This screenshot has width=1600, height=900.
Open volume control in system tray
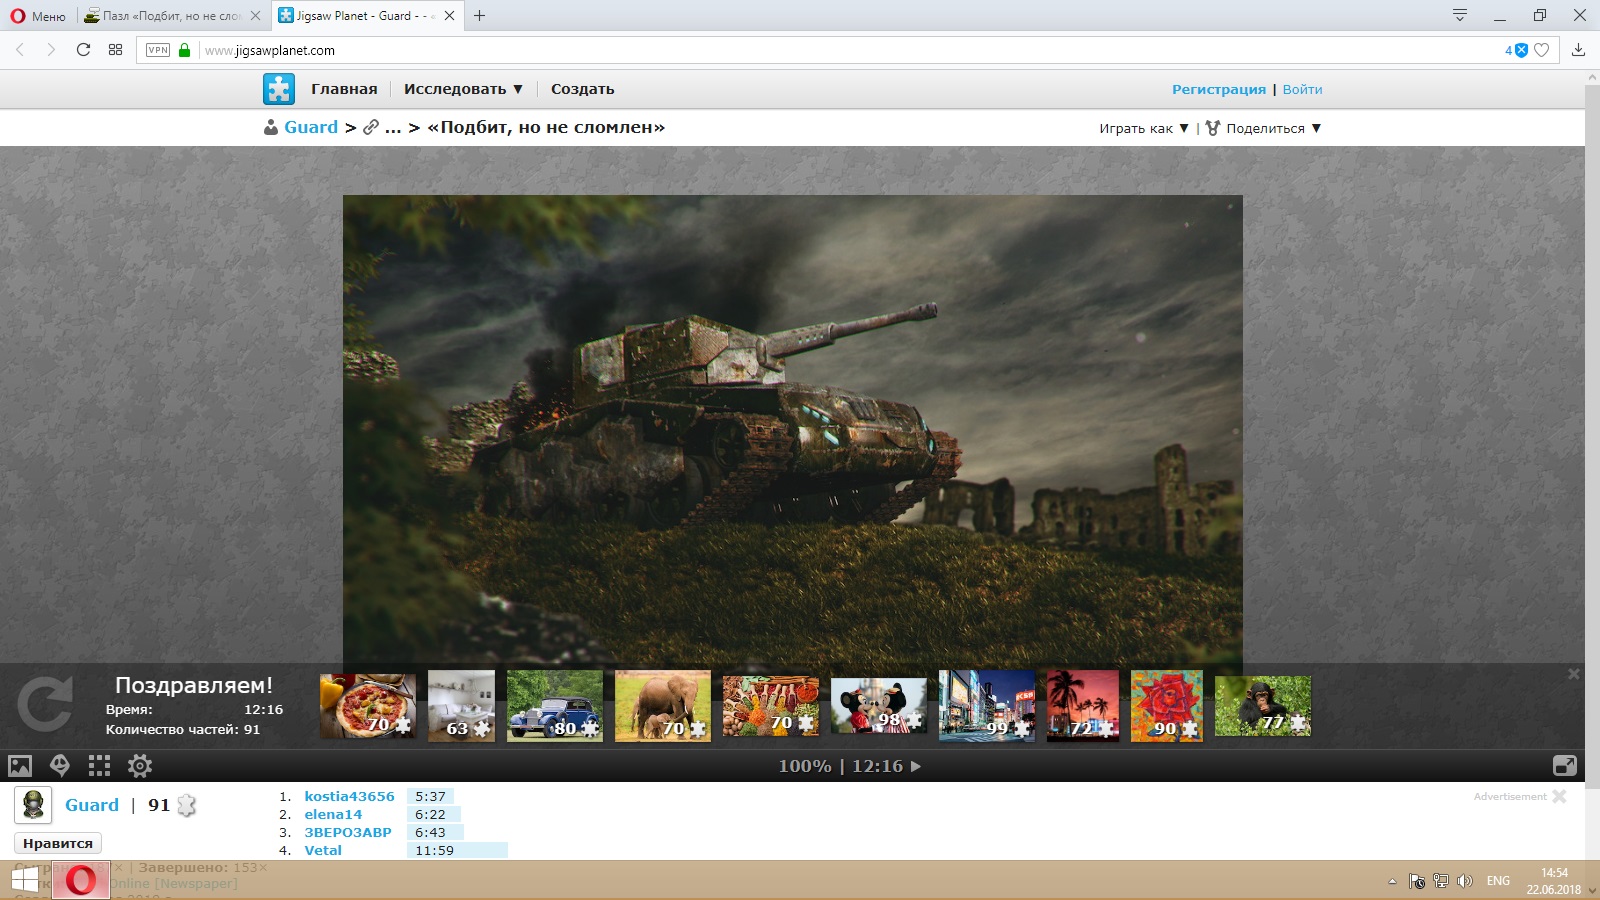coord(1465,881)
